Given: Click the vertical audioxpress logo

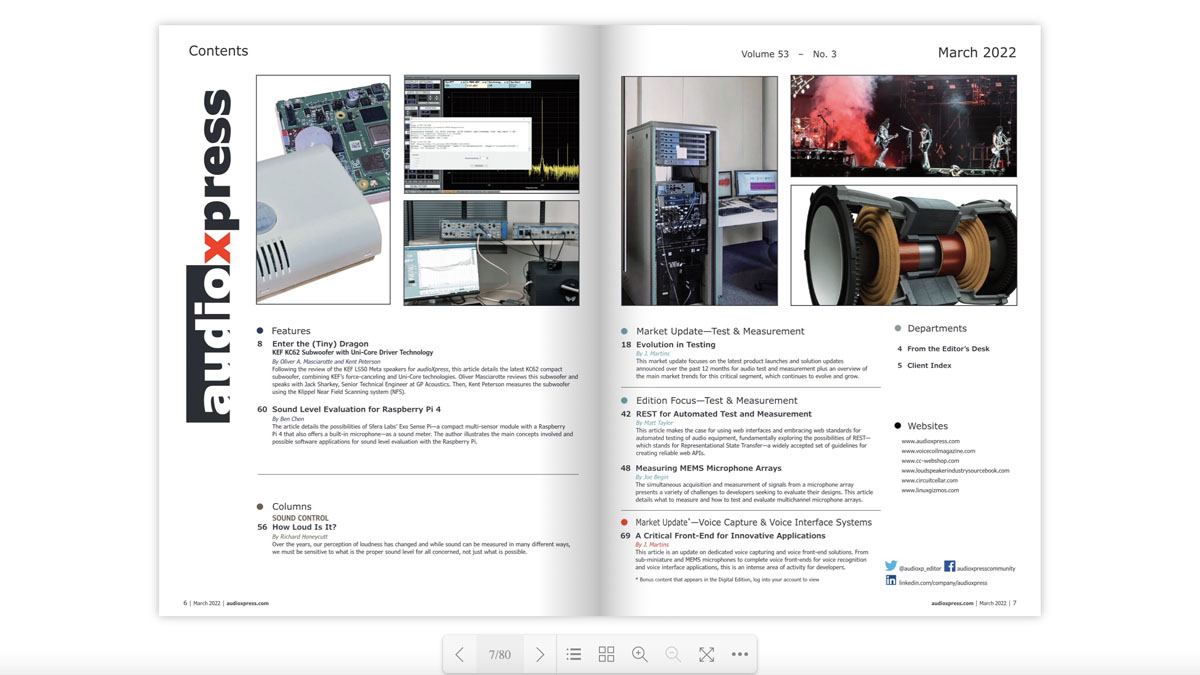Looking at the screenshot, I should (x=210, y=256).
